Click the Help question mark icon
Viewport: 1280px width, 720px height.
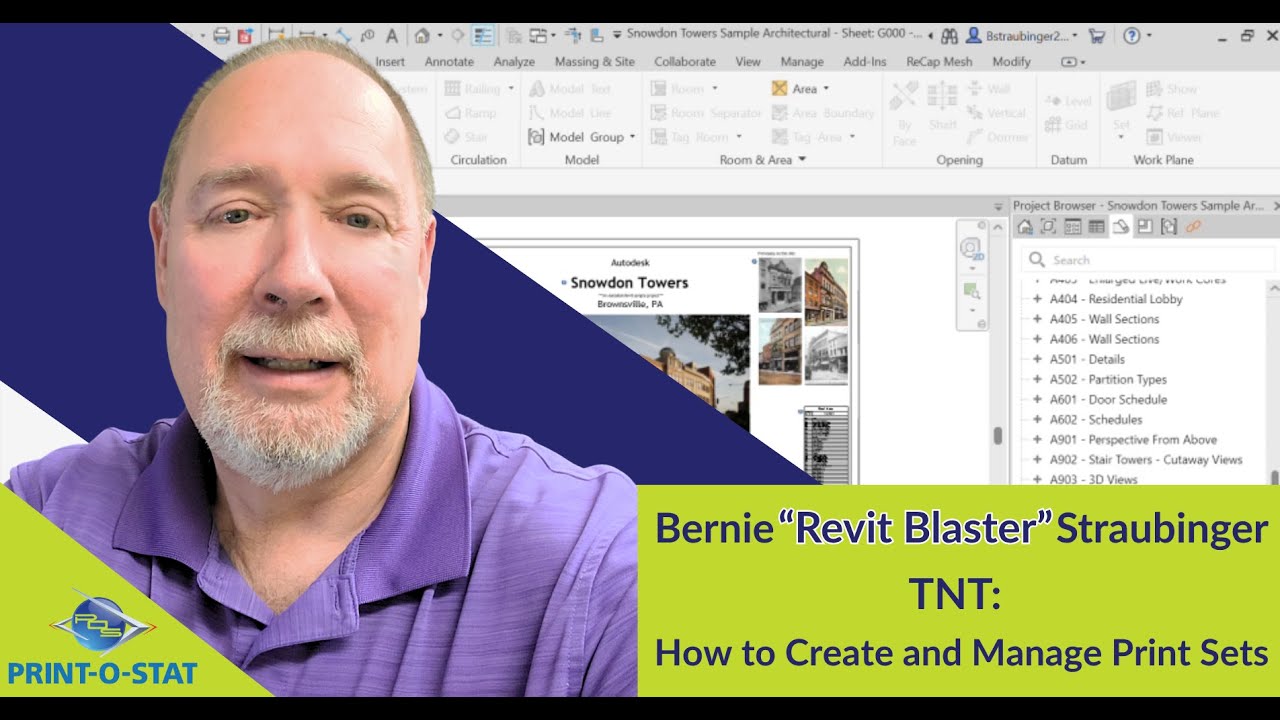1131,36
